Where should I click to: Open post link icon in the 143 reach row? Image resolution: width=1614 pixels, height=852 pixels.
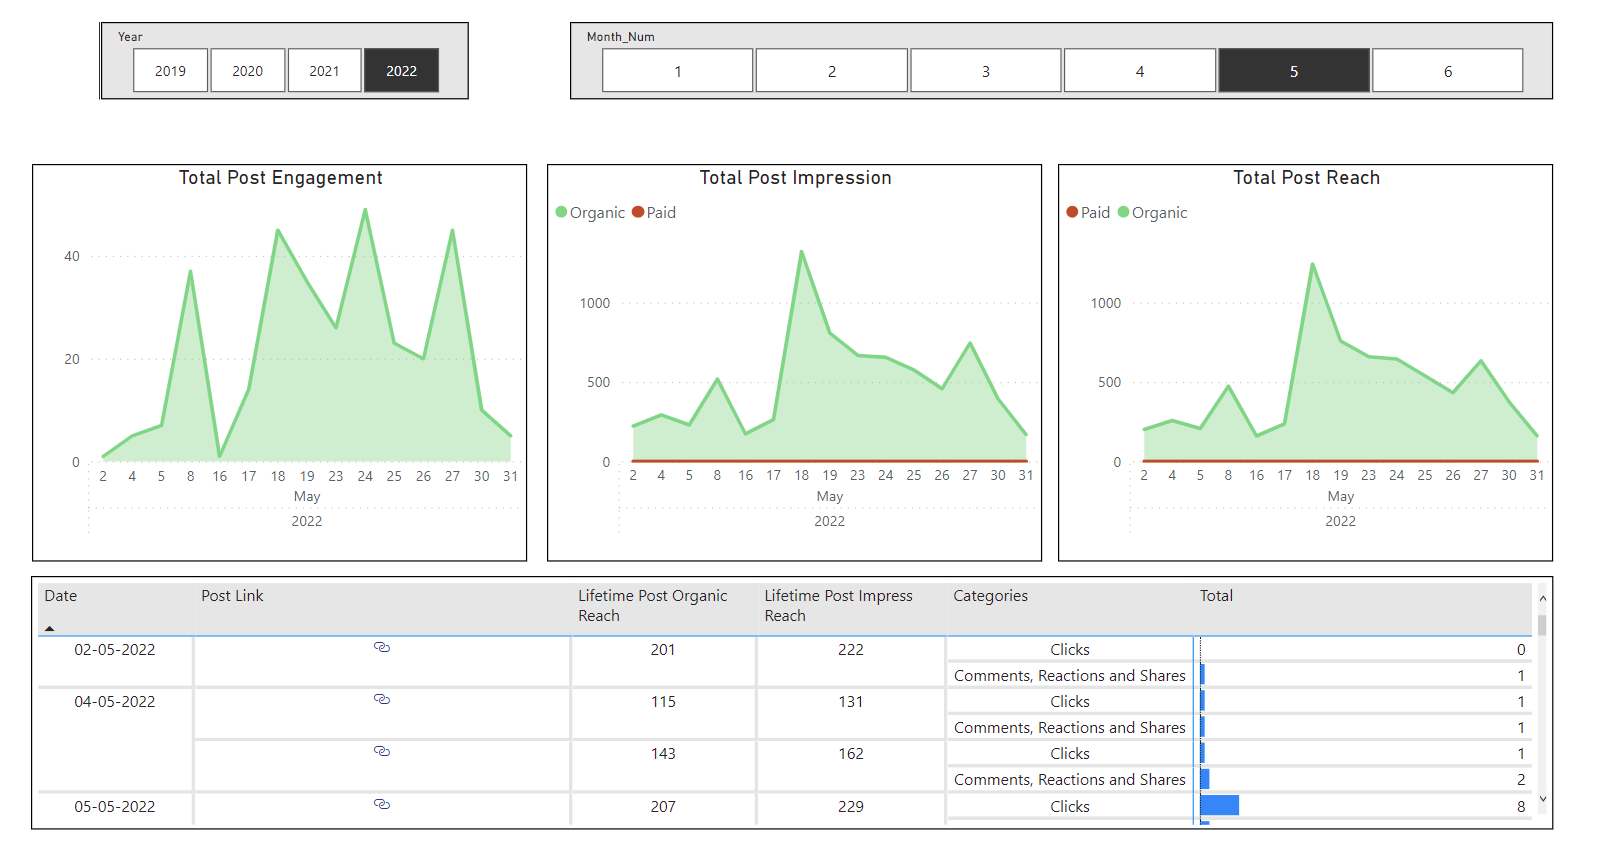click(382, 751)
